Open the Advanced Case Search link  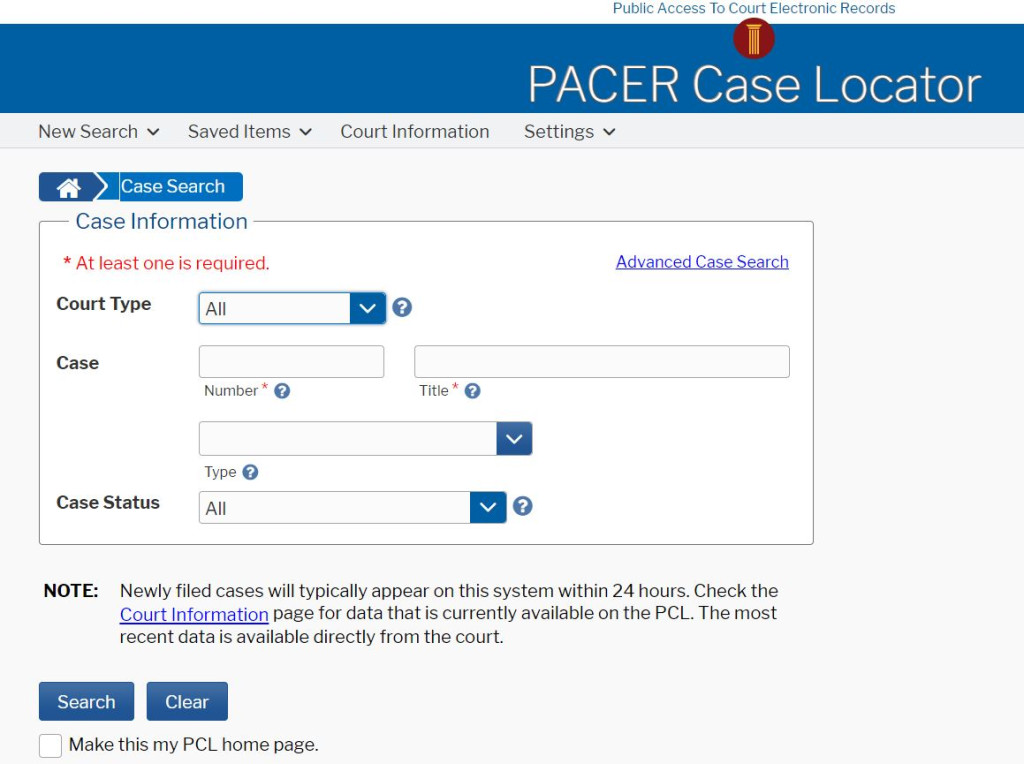[702, 262]
